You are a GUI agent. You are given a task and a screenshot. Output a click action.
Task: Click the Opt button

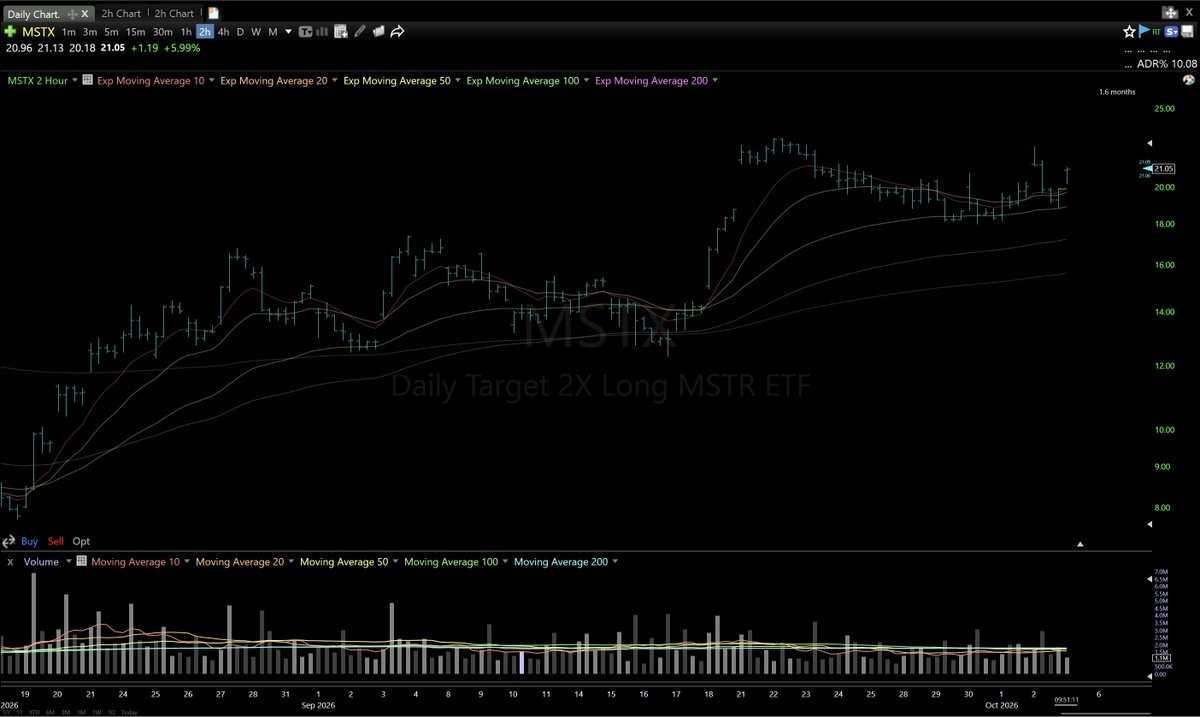coord(81,541)
